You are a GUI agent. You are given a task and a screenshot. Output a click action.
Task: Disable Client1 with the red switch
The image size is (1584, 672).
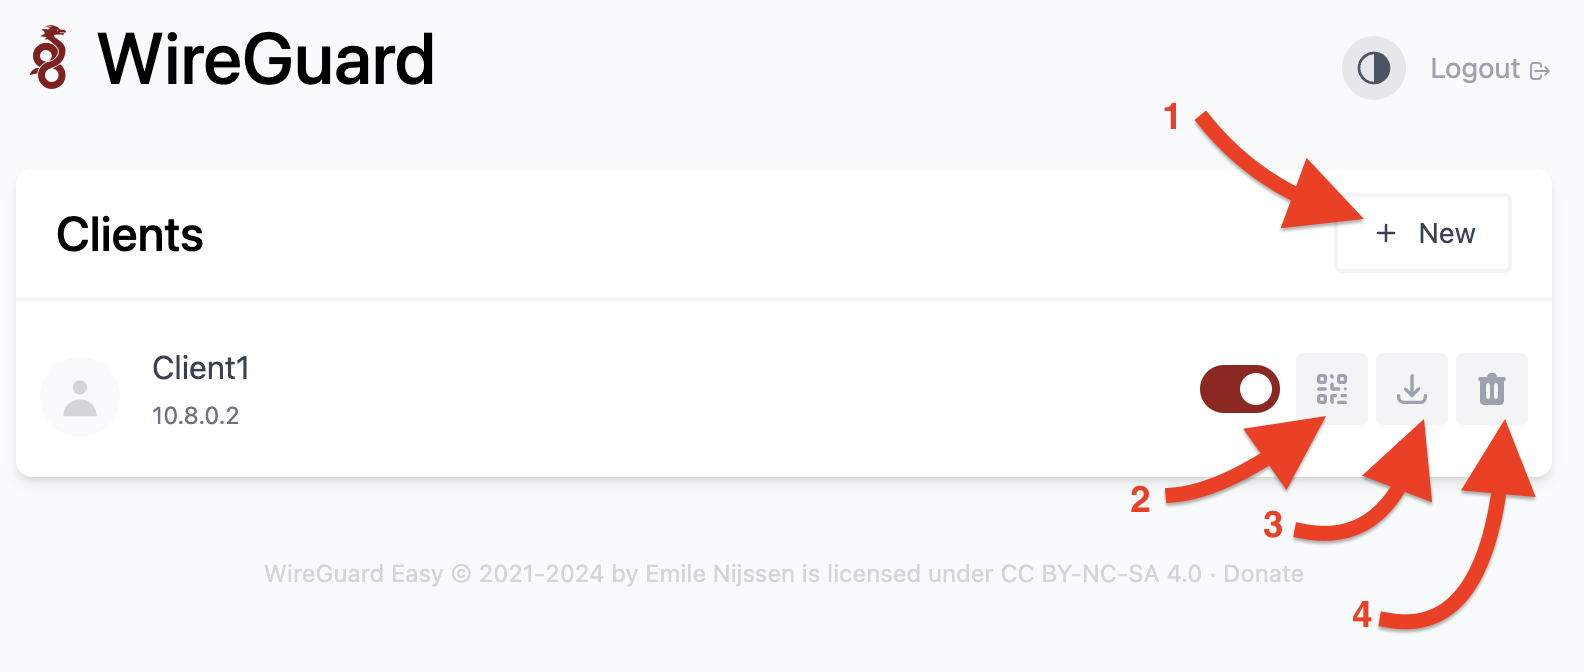[1240, 389]
